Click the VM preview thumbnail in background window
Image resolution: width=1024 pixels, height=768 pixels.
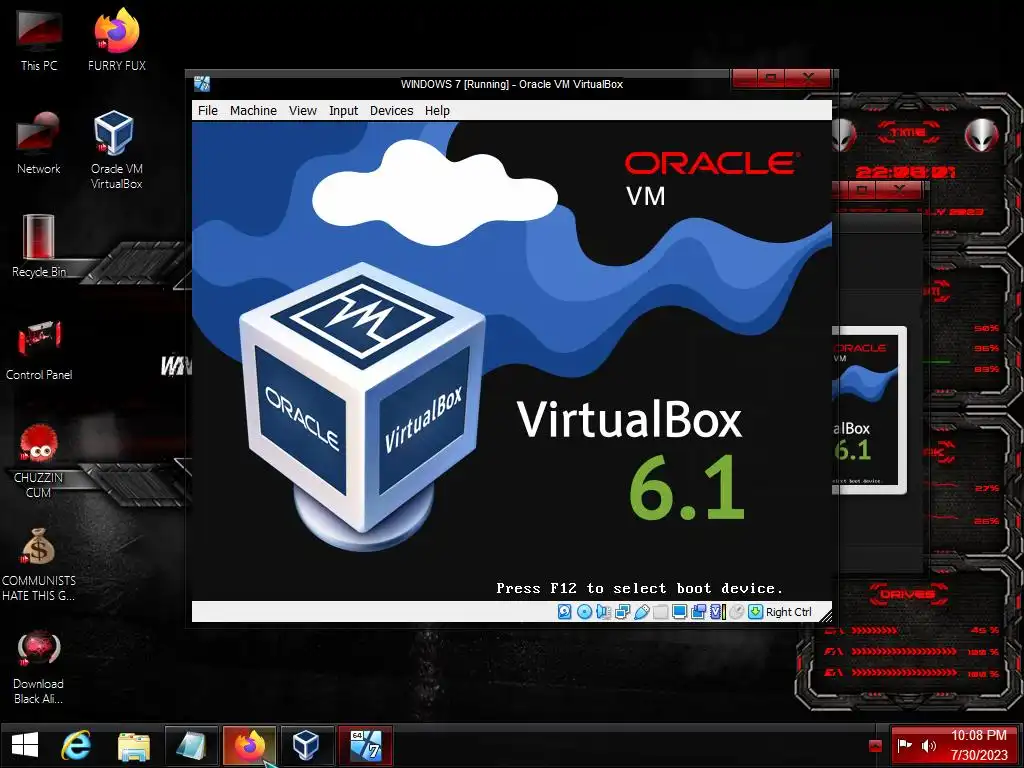869,411
